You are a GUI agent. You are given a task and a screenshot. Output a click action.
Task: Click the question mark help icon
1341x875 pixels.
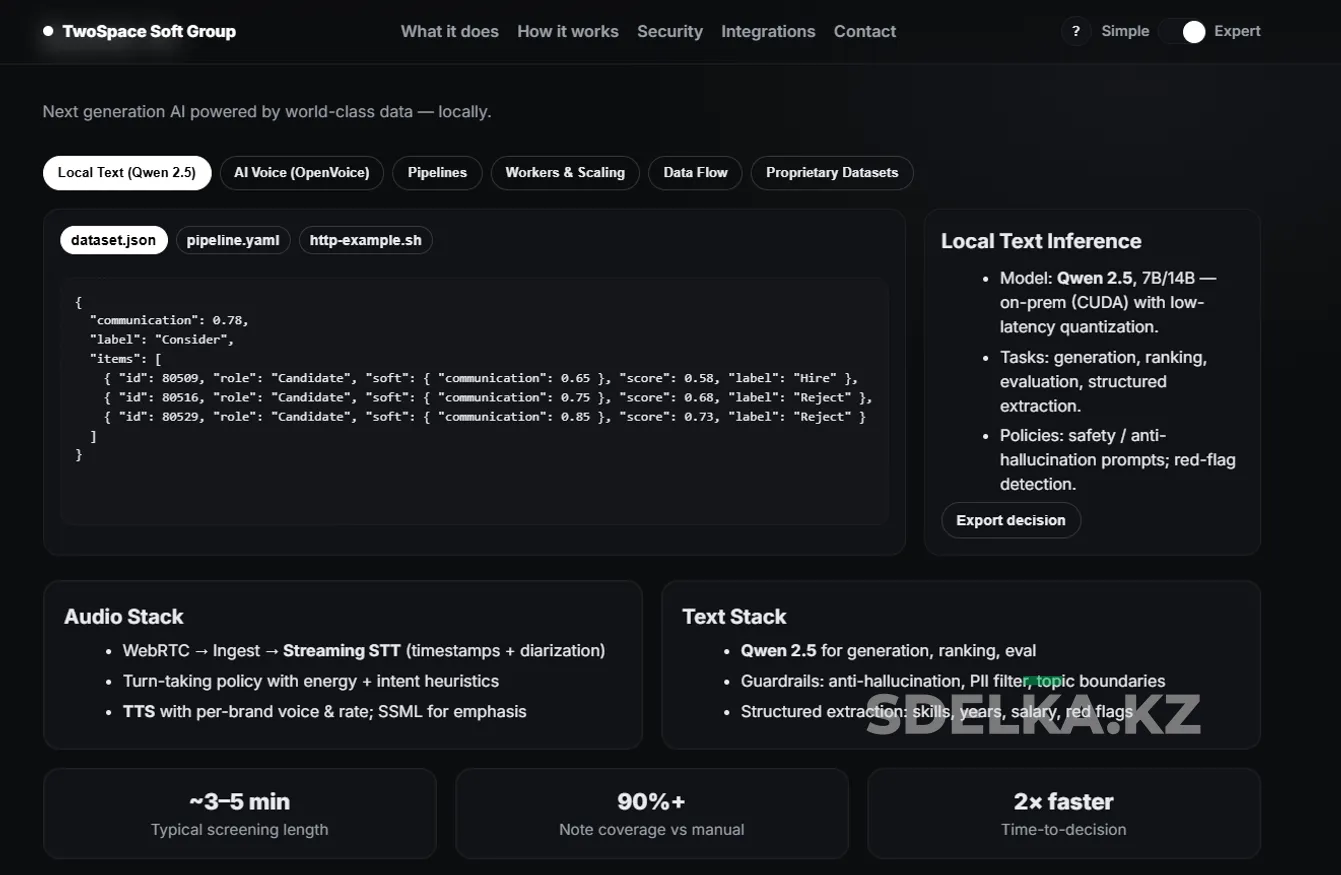(1075, 32)
